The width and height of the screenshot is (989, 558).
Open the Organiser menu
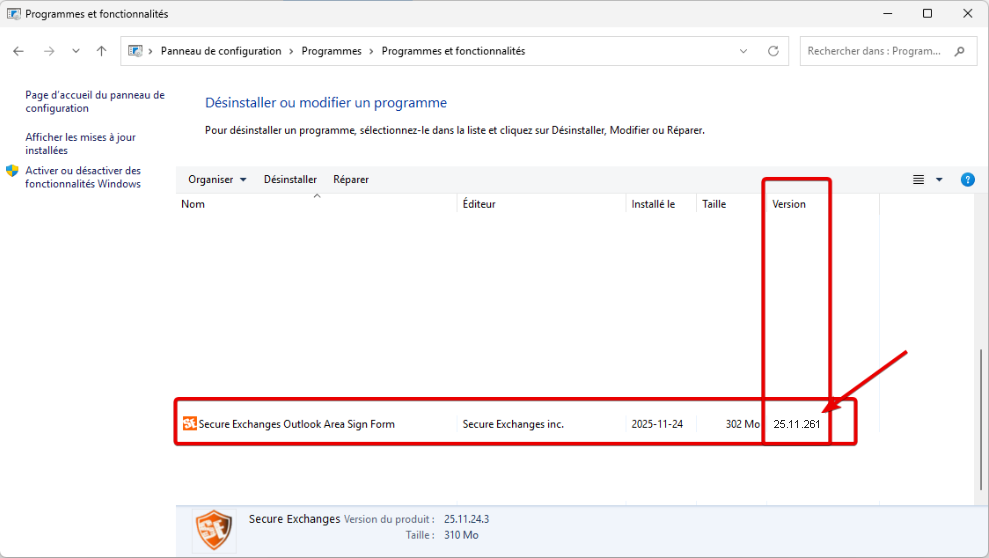[x=217, y=180]
